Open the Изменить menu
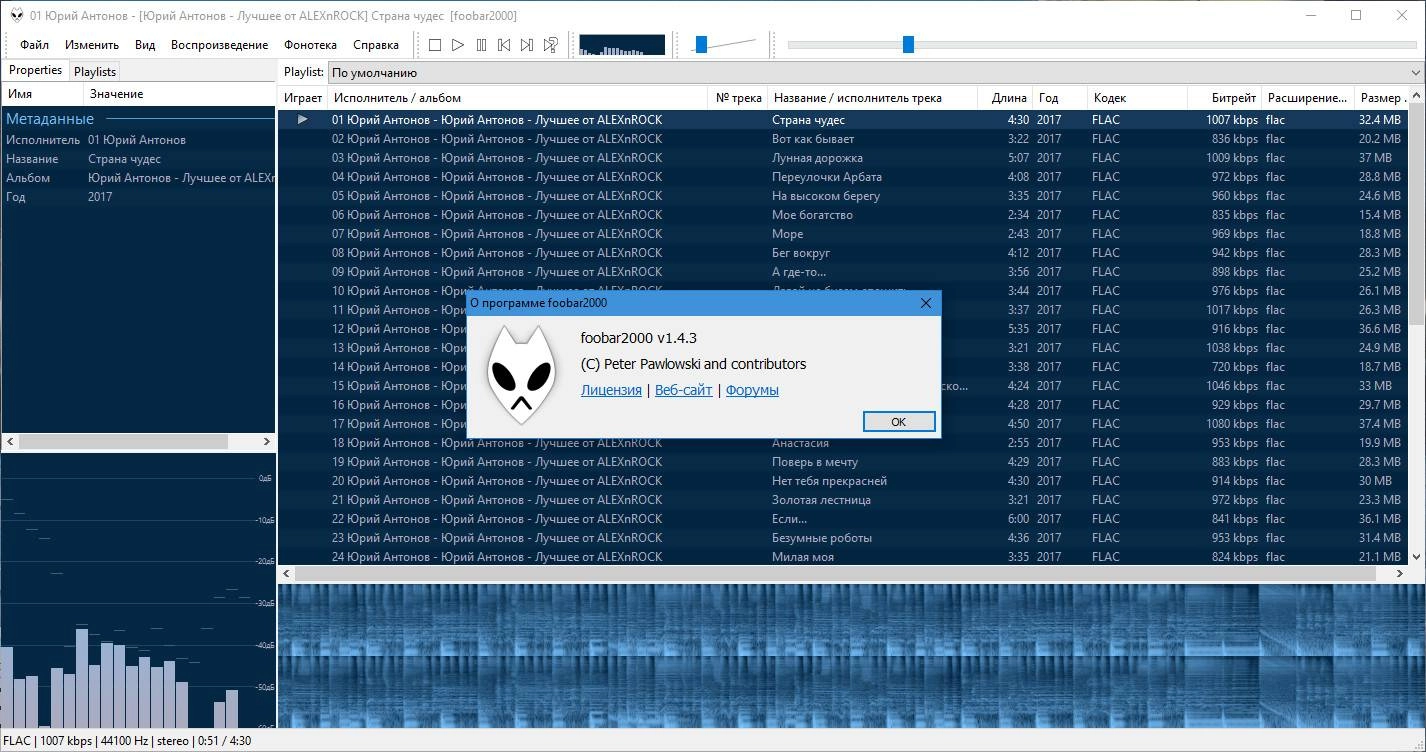1426x752 pixels. click(92, 45)
